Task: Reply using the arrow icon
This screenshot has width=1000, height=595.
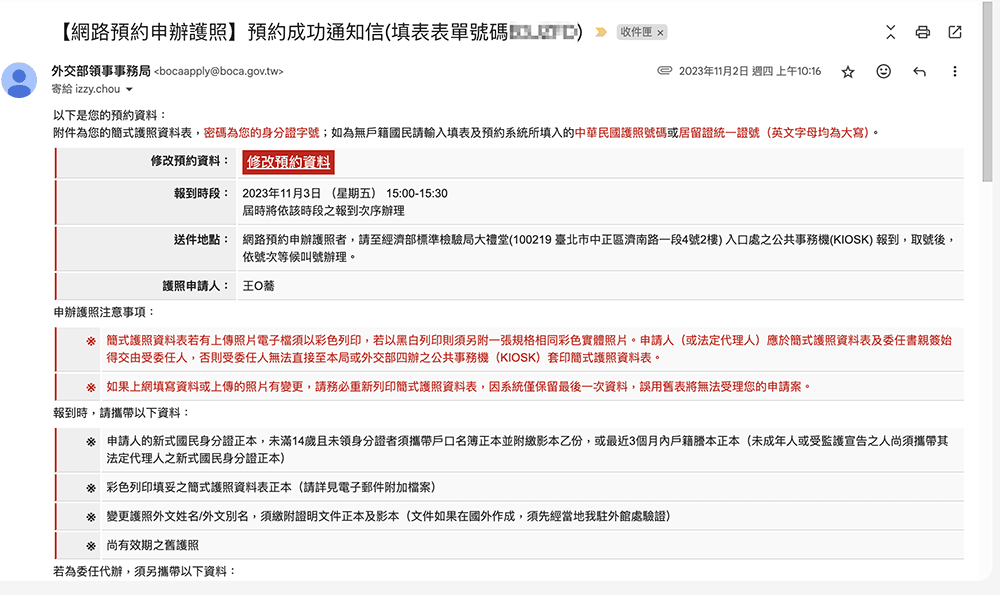Action: [x=919, y=72]
